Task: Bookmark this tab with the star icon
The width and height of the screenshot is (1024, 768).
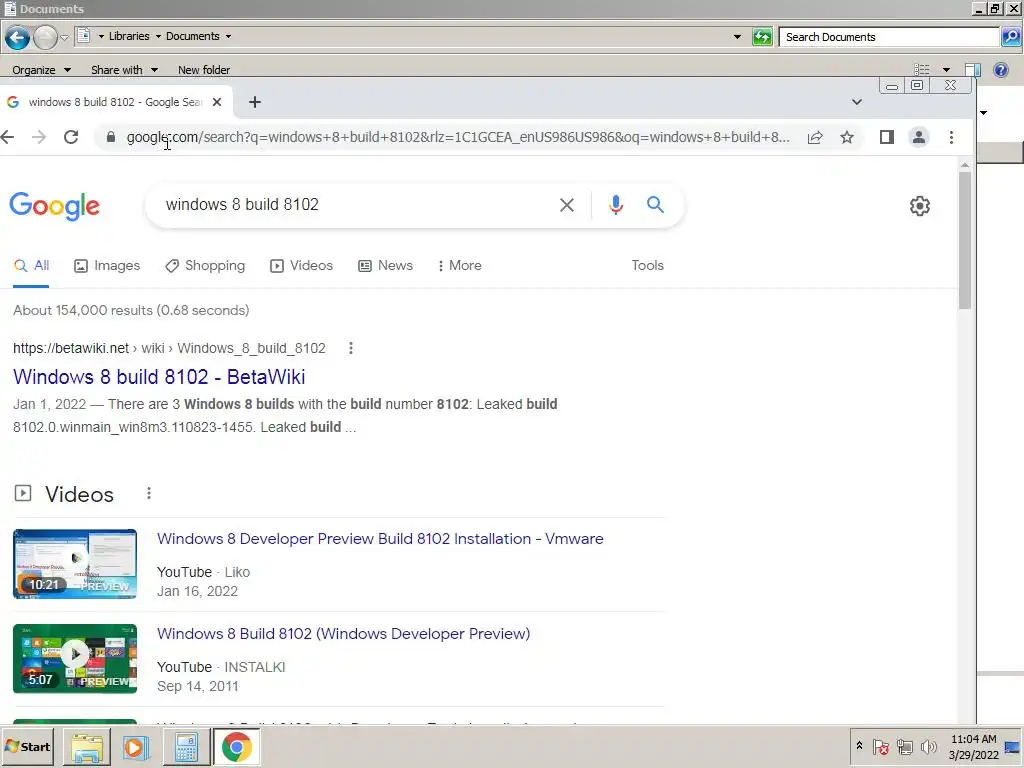Action: click(847, 137)
